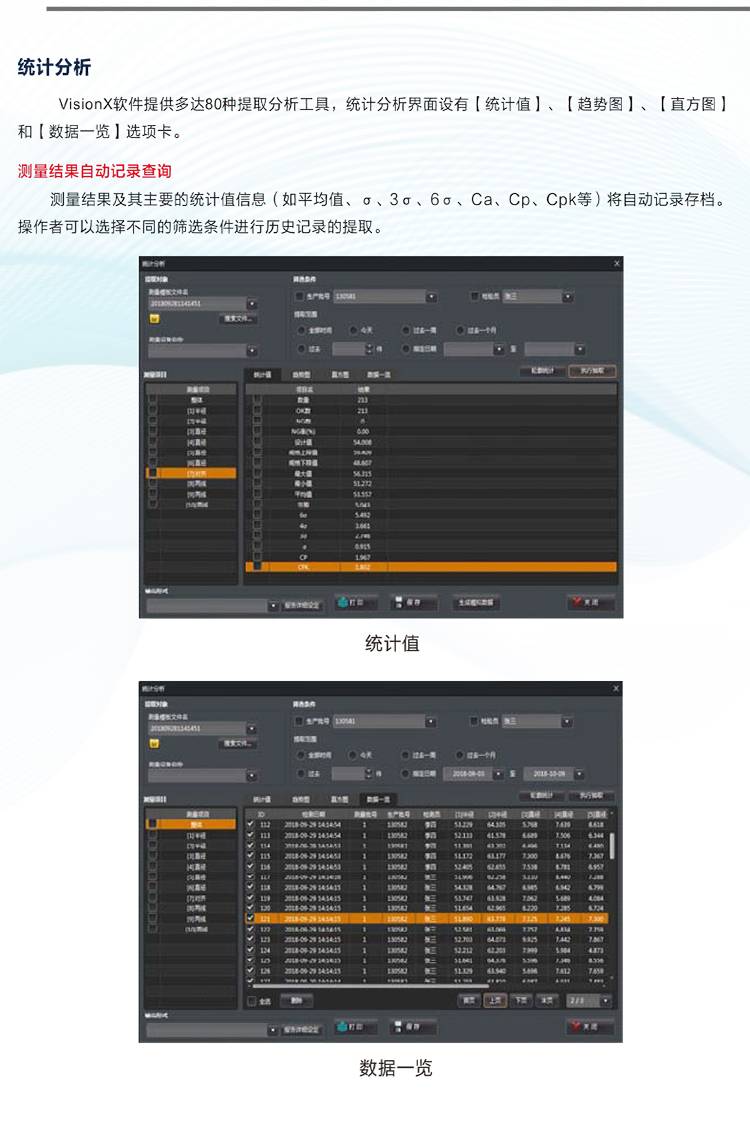Image resolution: width=750 pixels, height=1136 pixels.
Task: Switch to 趋势图 tab in the upper dialog
Action: tap(301, 374)
